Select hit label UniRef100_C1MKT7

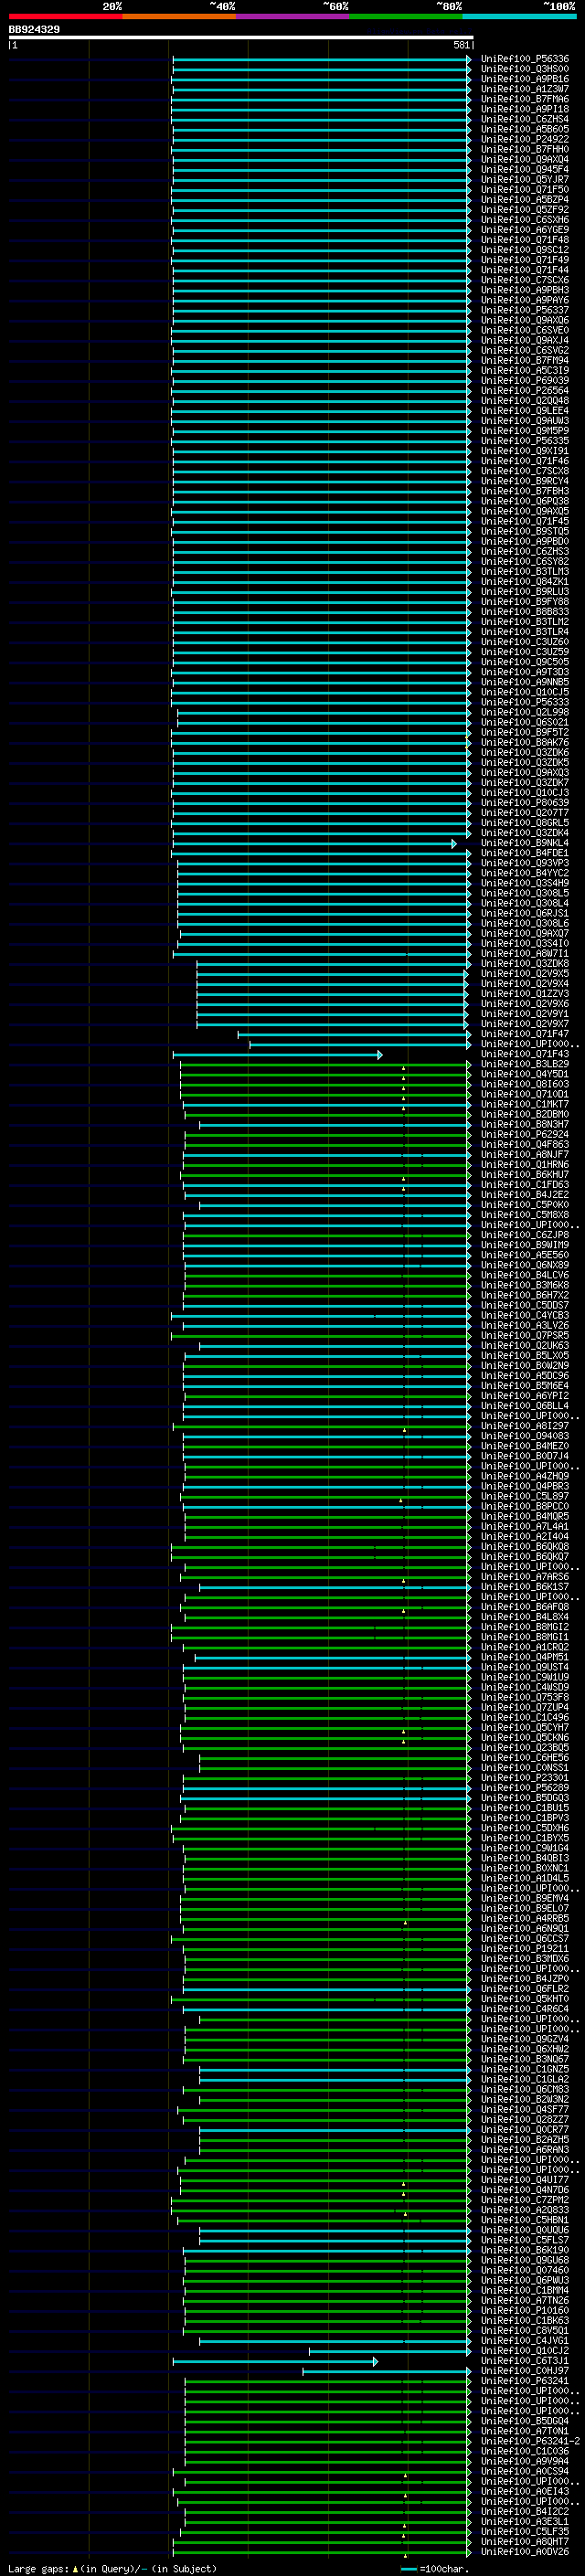pos(525,1105)
